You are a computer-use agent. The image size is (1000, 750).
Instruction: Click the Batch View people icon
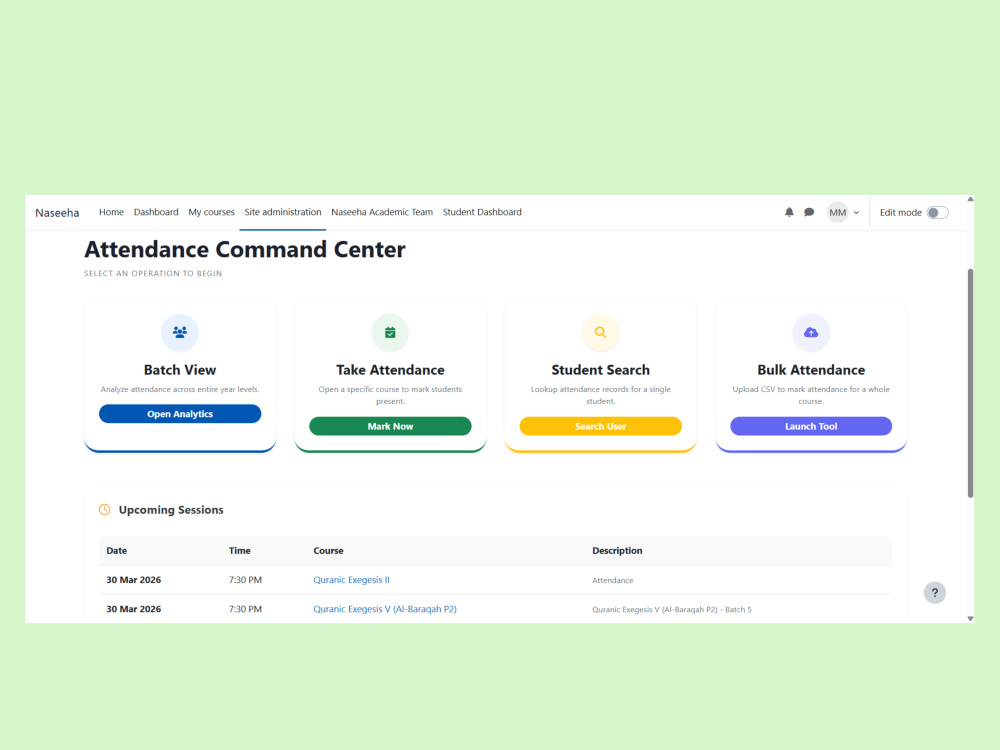click(x=180, y=332)
